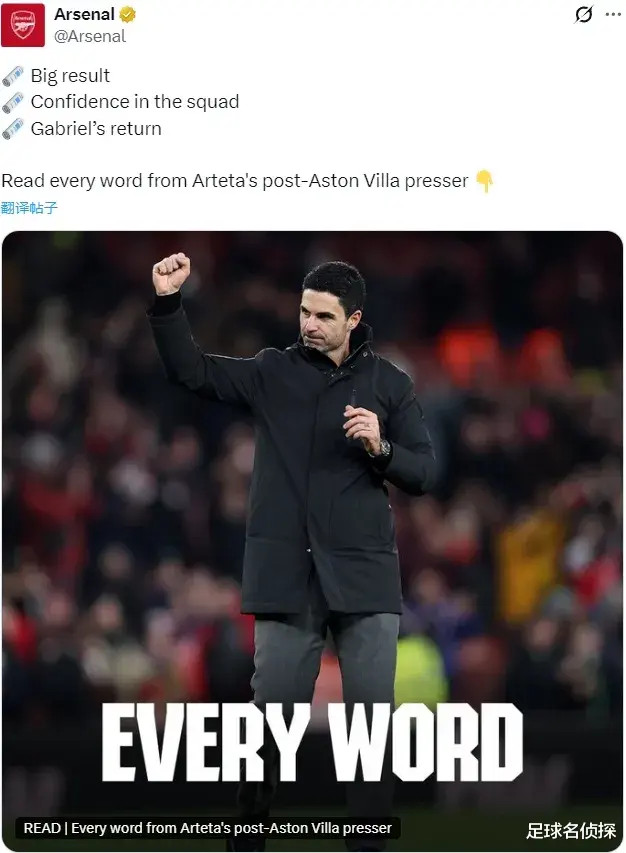Click the Gabriel's return text line
The width and height of the screenshot is (626, 853).
click(96, 129)
